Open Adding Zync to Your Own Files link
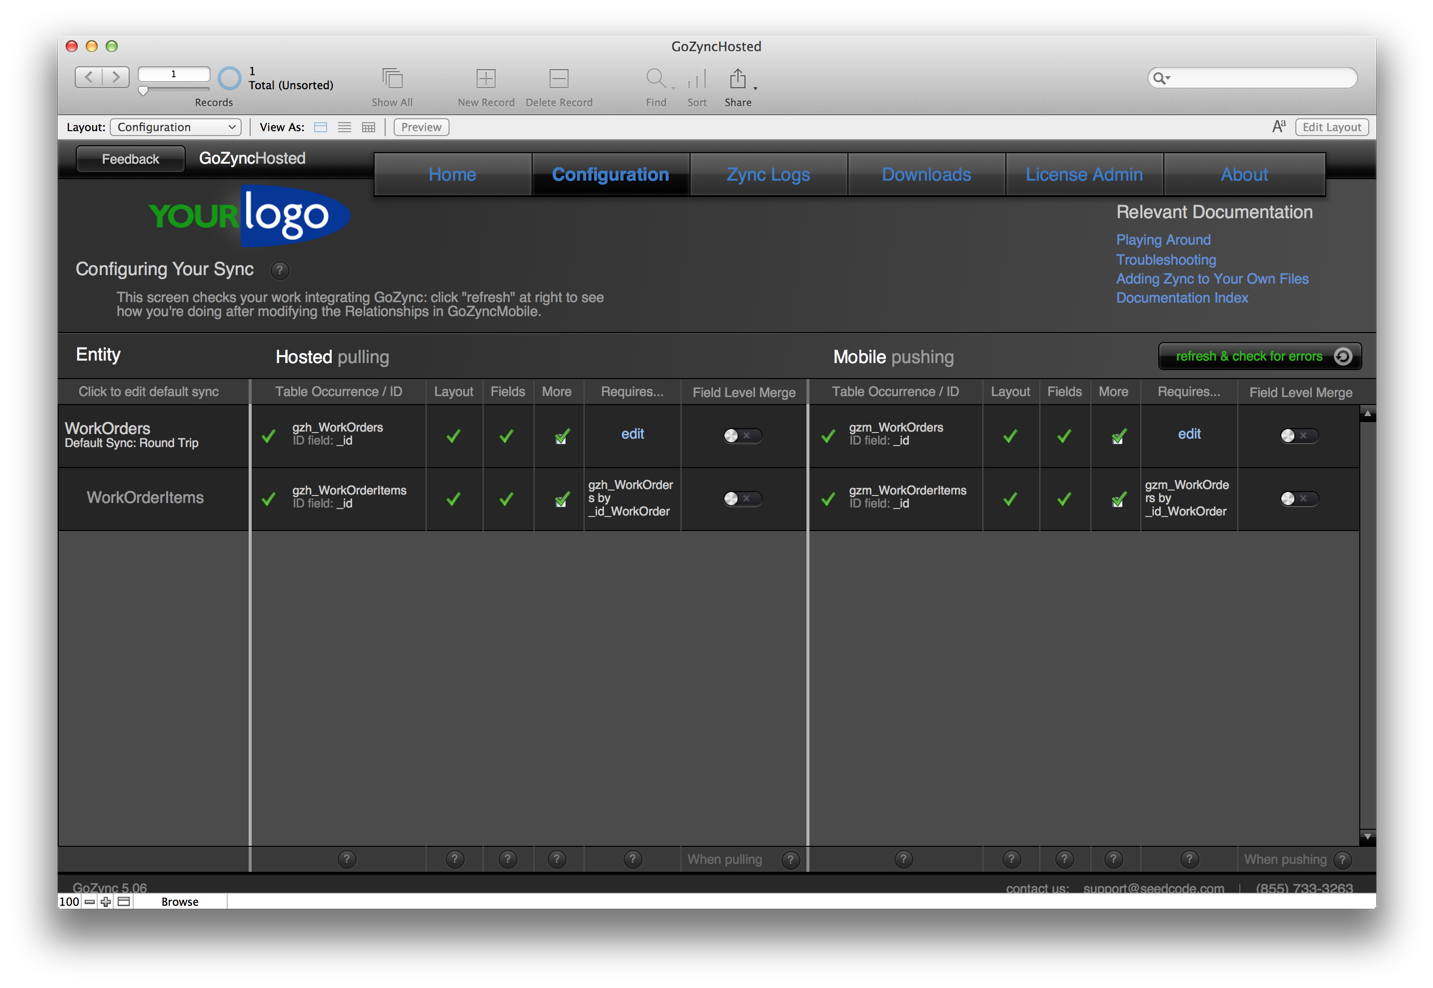Viewport: 1433px width, 988px height. pyautogui.click(x=1212, y=279)
